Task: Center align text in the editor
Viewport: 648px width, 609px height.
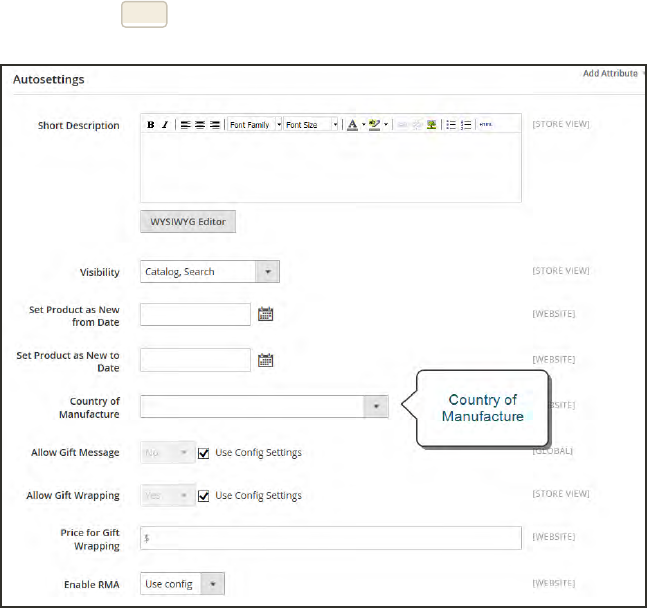Action: 200,125
